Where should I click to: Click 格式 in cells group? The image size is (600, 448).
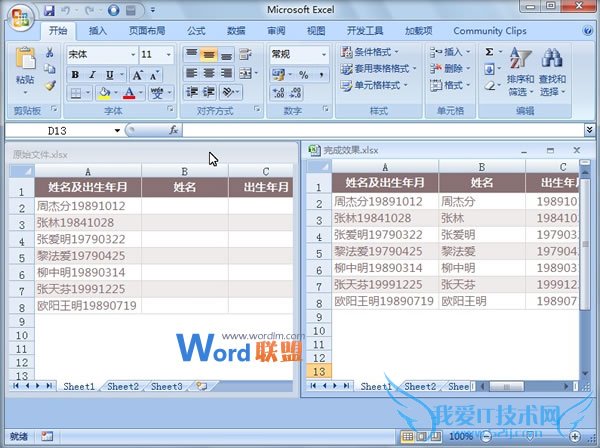coord(450,85)
